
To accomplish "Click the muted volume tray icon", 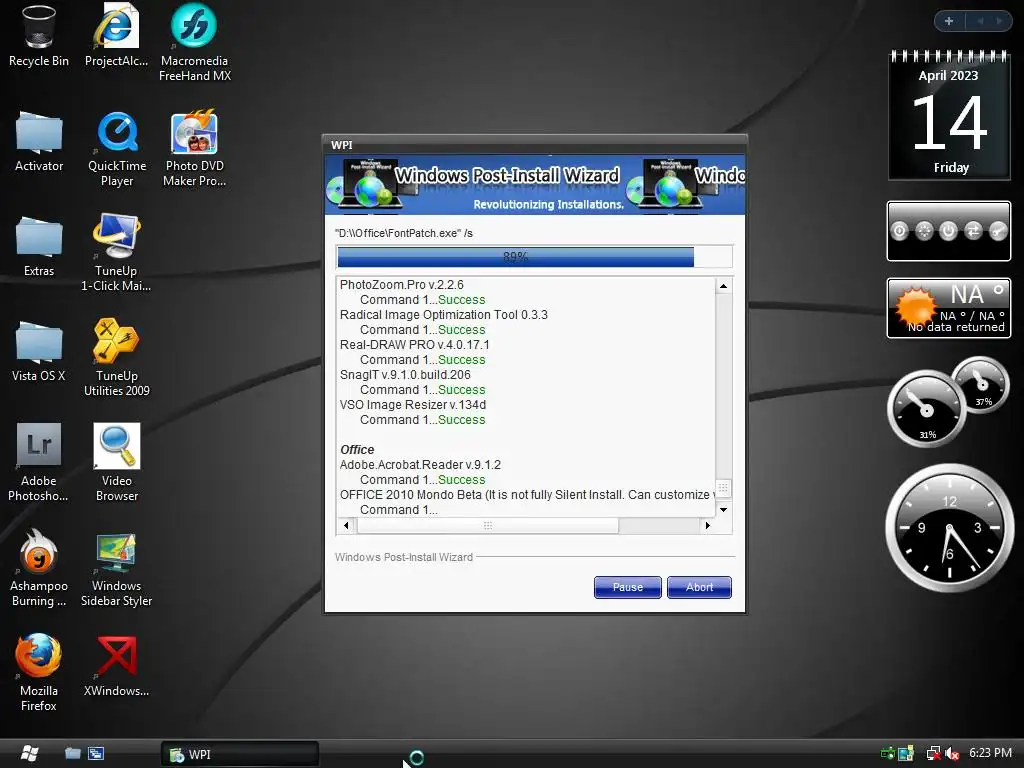I will click(952, 754).
